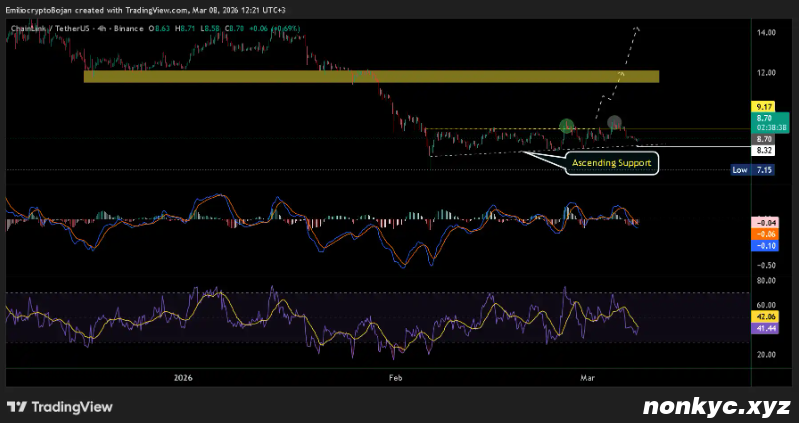Click the Low 7.15 price label
Viewport: 800px width, 423px height.
[x=752, y=171]
